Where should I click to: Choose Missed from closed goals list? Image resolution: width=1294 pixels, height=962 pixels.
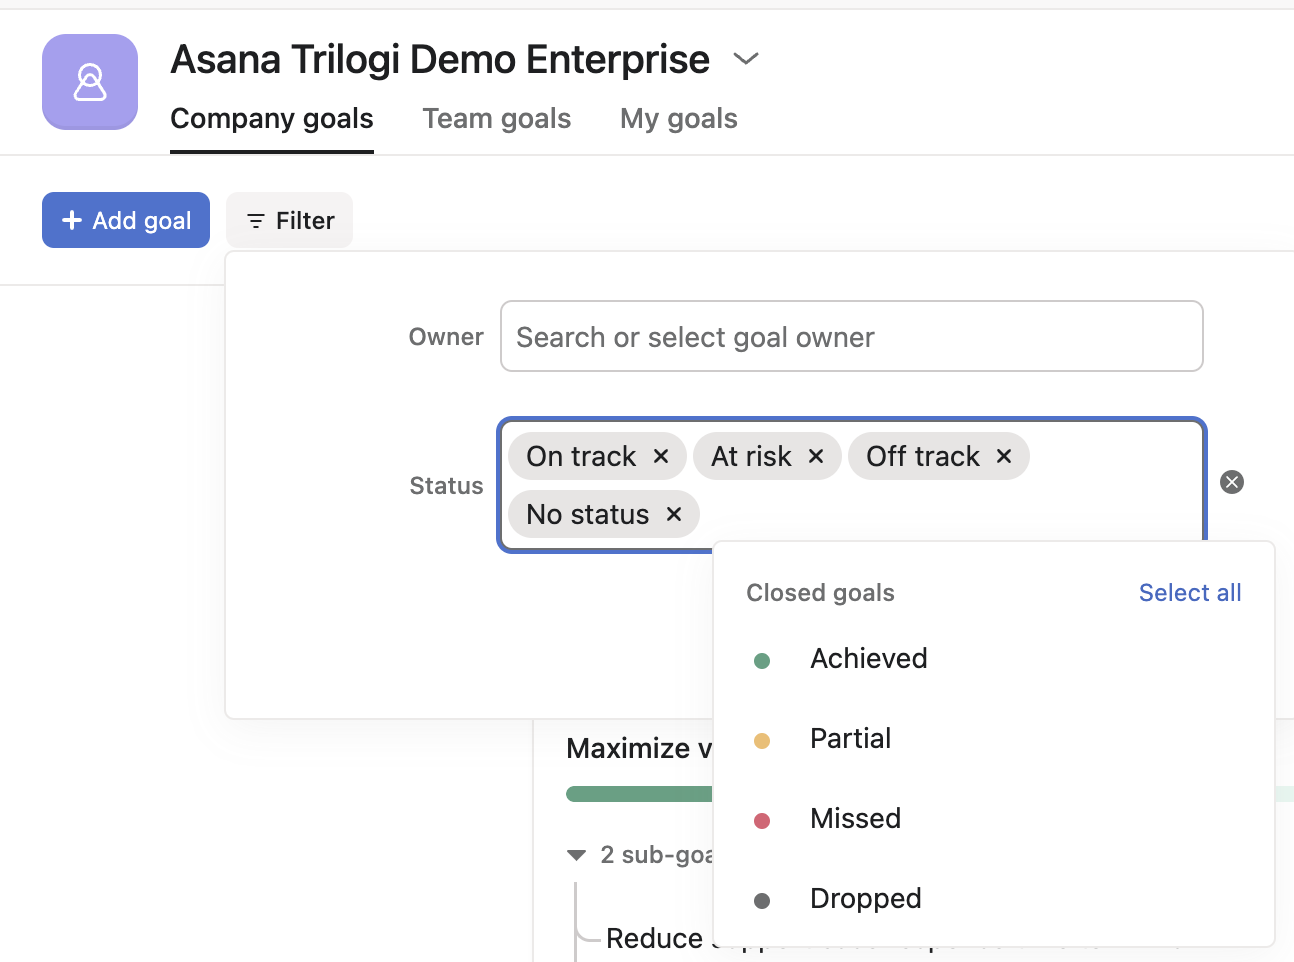855,819
